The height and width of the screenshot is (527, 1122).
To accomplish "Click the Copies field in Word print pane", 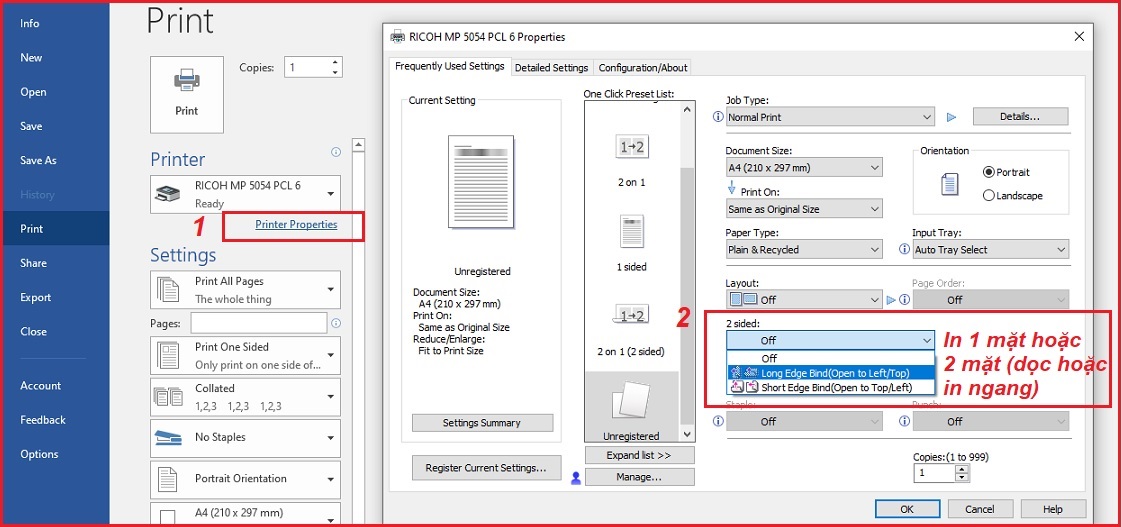I will (306, 68).
